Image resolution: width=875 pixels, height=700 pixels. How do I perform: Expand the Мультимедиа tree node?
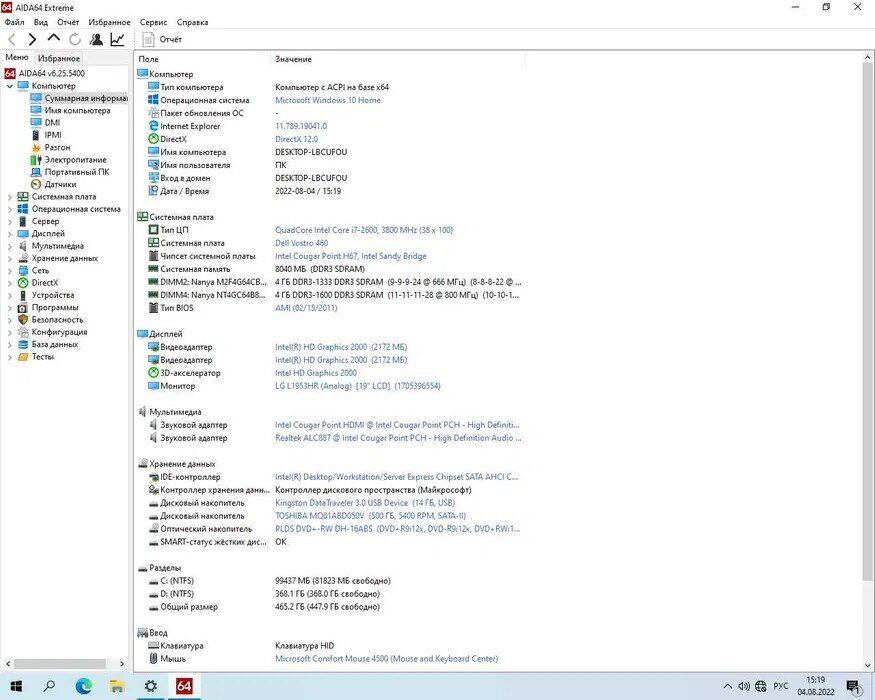point(9,246)
